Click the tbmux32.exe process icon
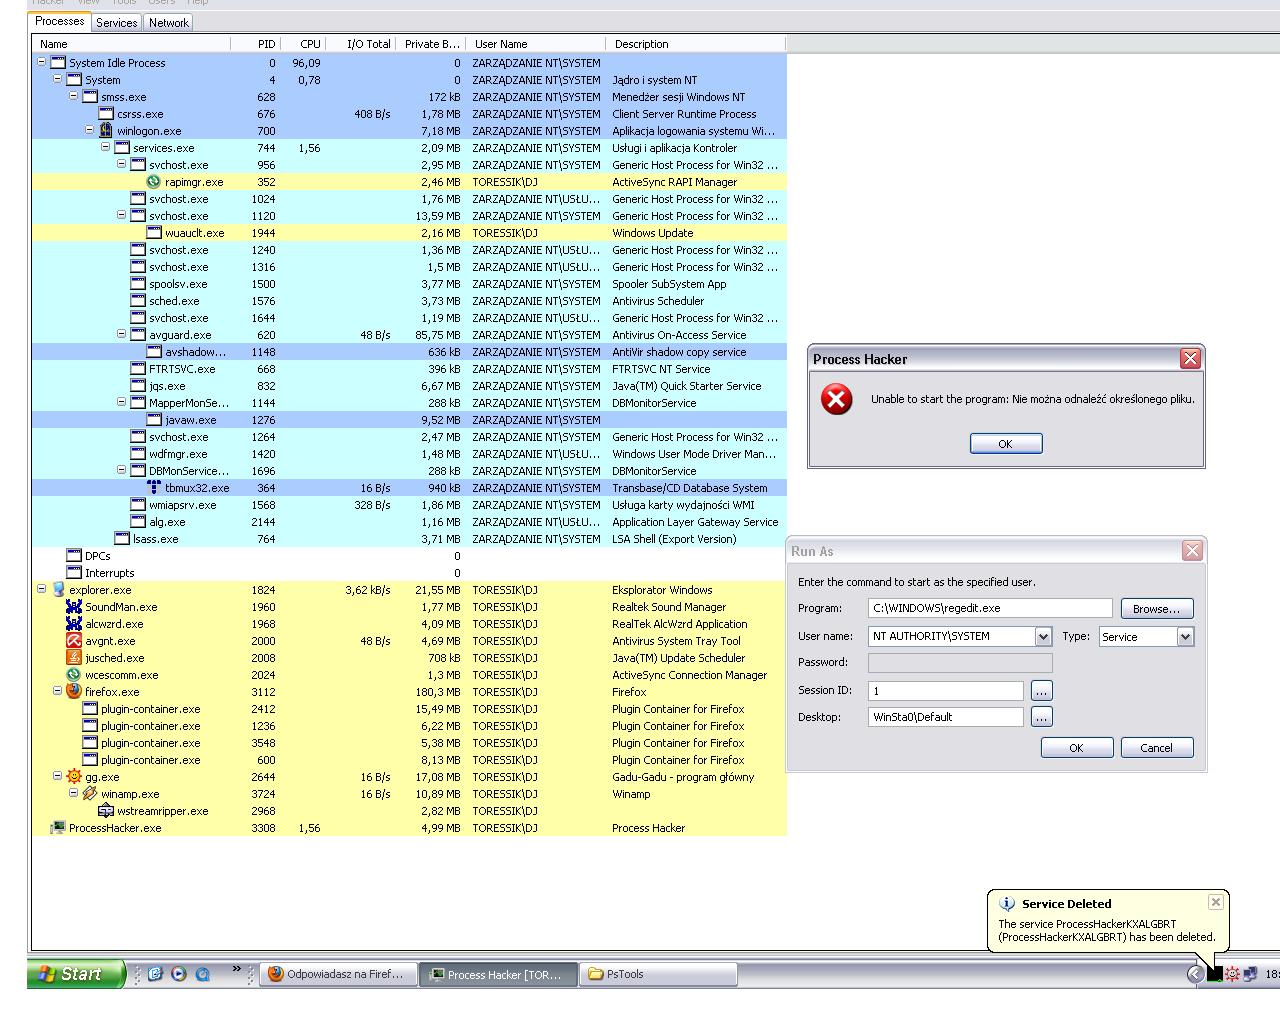Image resolution: width=1280 pixels, height=1024 pixels. tap(154, 488)
